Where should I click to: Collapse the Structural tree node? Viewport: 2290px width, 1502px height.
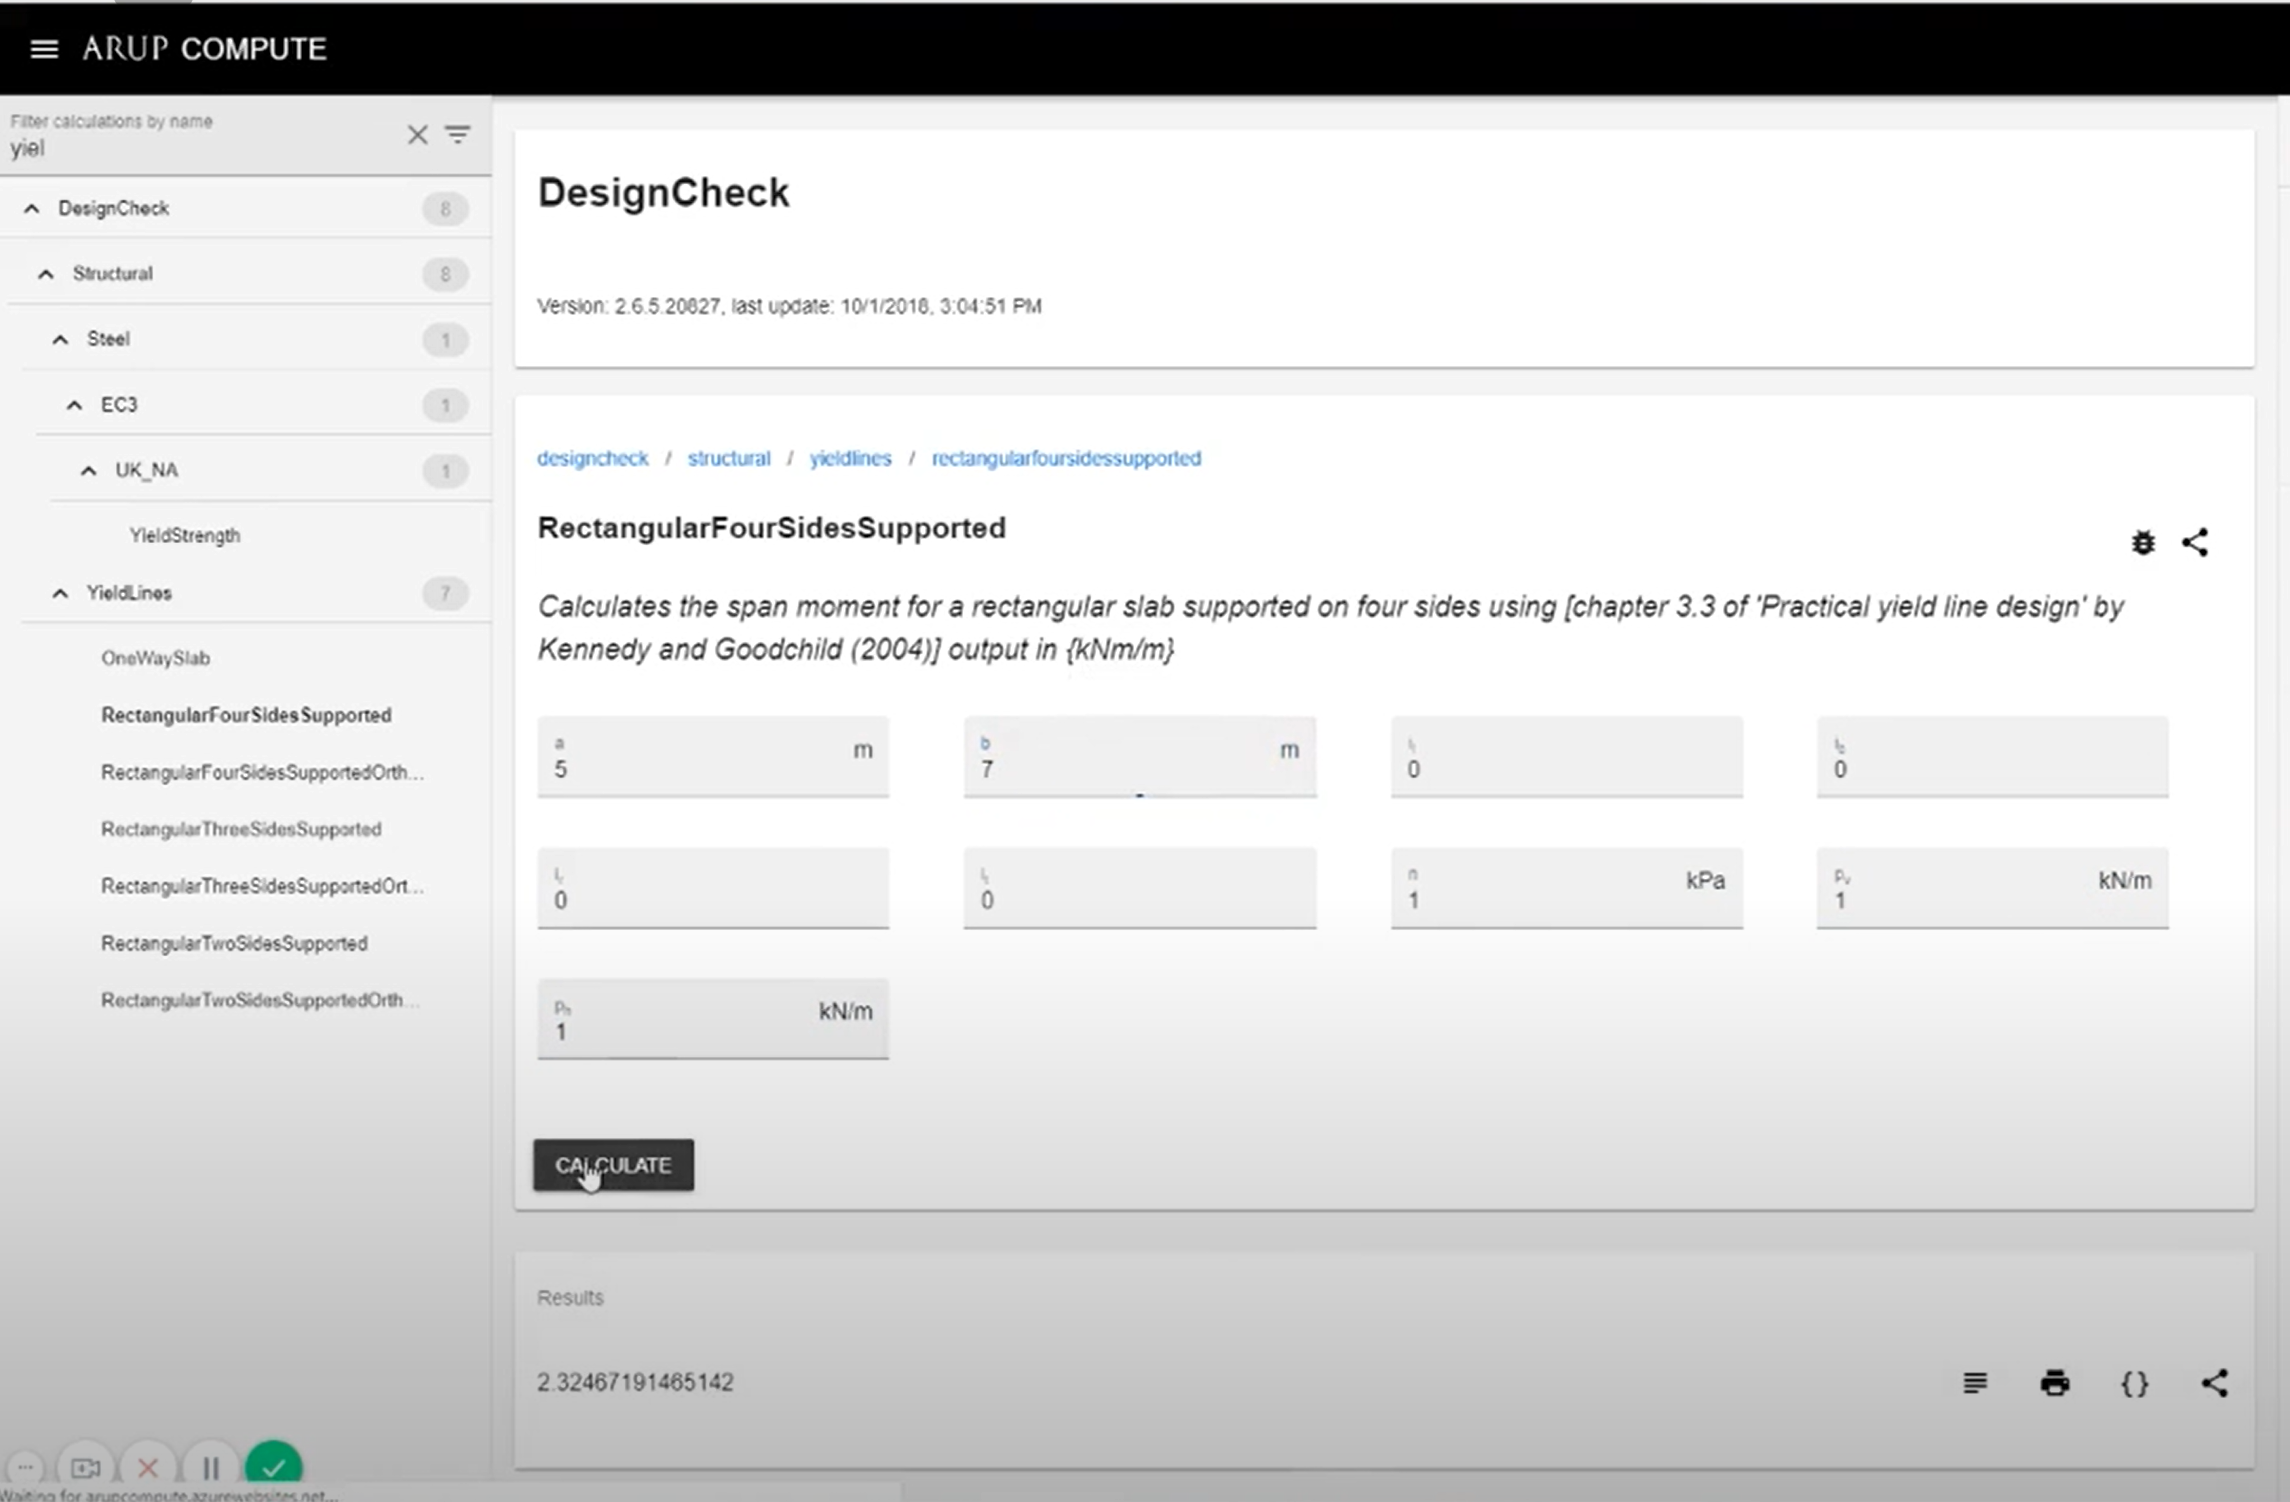(x=46, y=274)
